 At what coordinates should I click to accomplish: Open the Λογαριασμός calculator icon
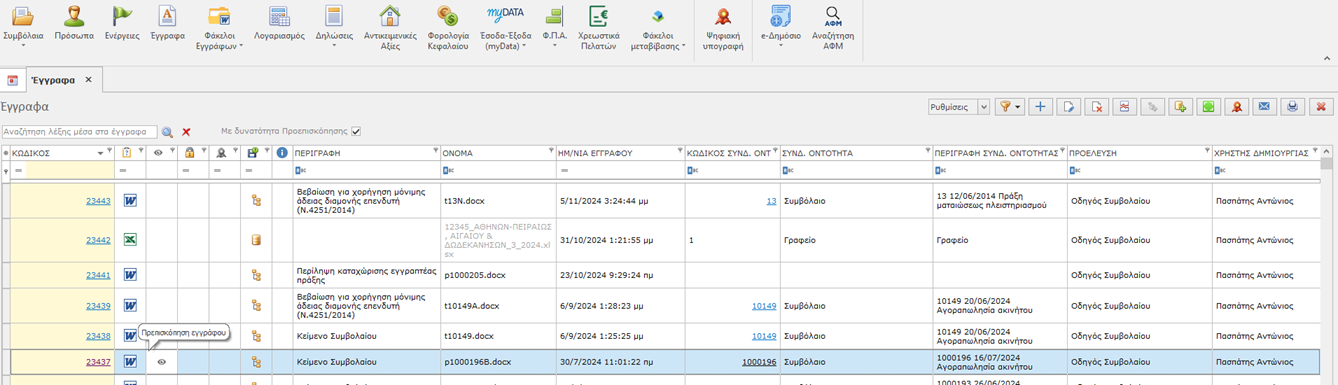pos(280,22)
